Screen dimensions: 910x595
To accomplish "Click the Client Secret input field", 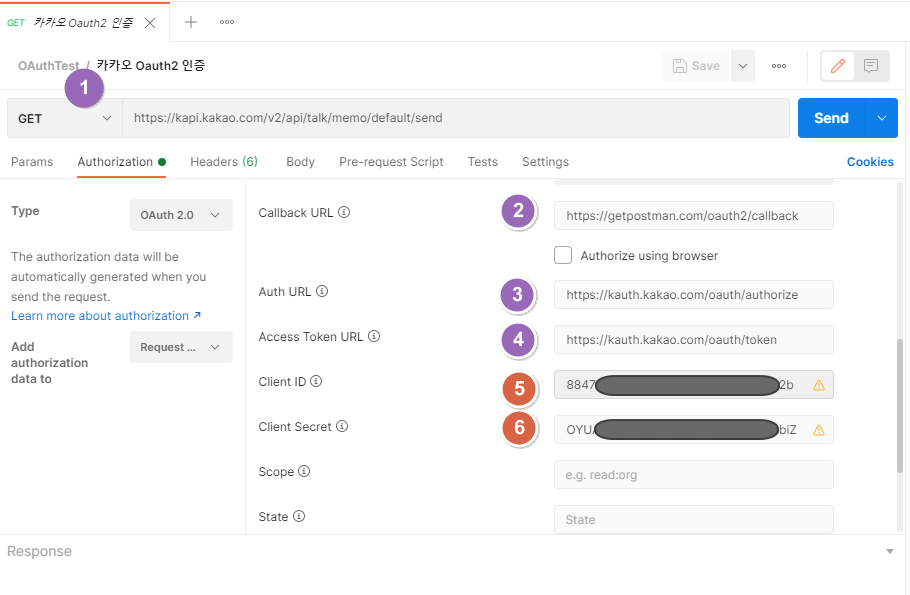I will click(x=694, y=430).
